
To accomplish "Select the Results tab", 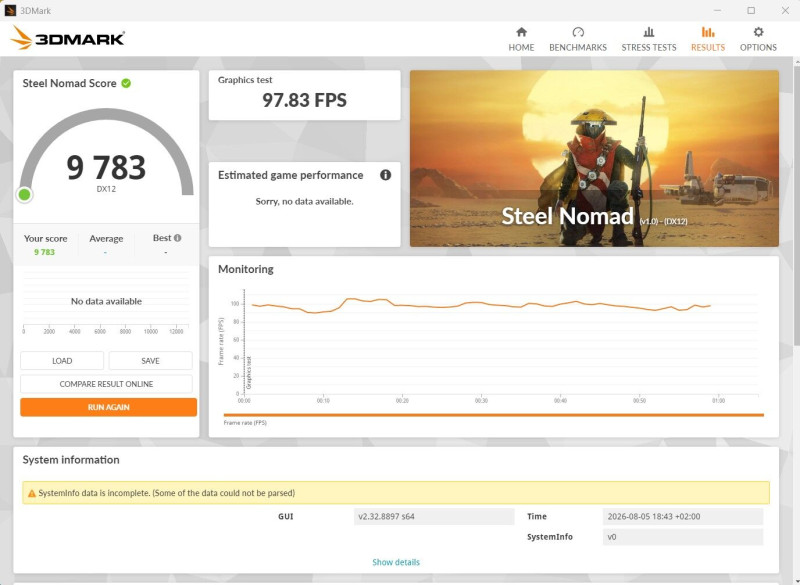I will [708, 39].
